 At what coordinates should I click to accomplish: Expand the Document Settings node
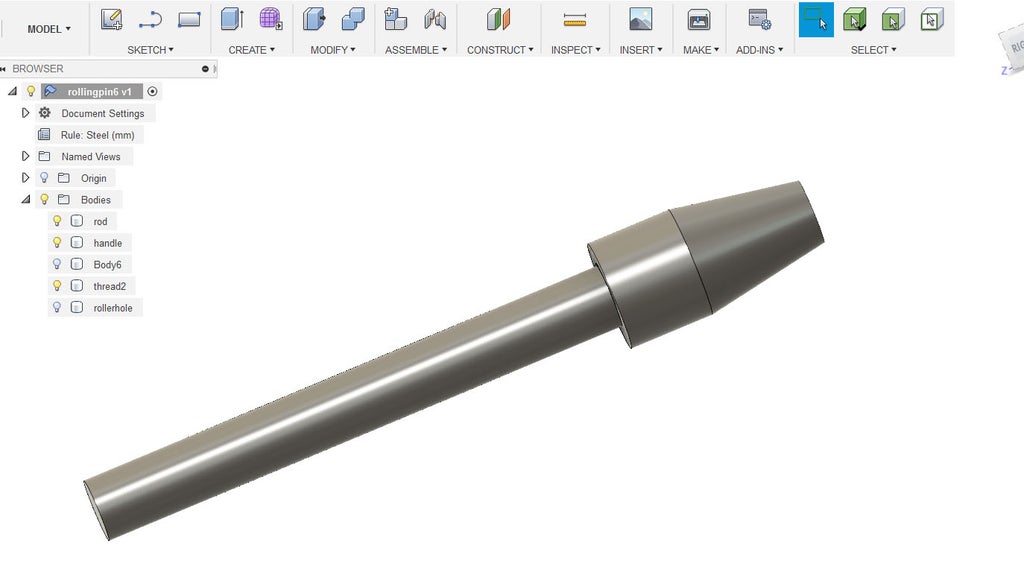(25, 113)
